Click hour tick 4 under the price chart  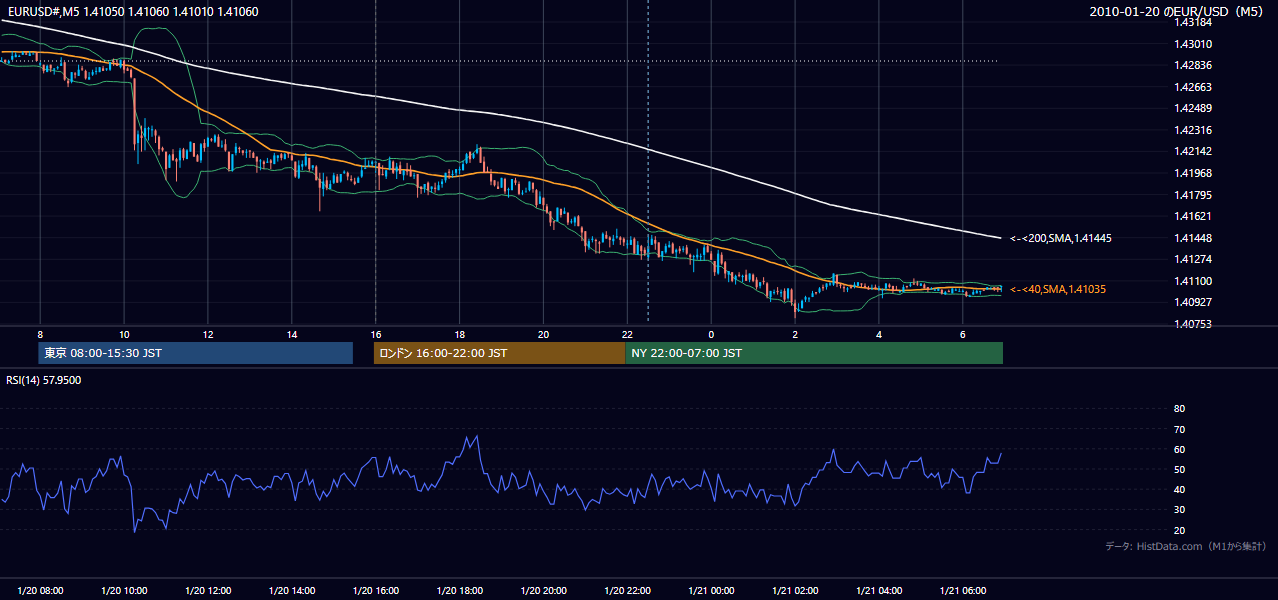click(879, 334)
